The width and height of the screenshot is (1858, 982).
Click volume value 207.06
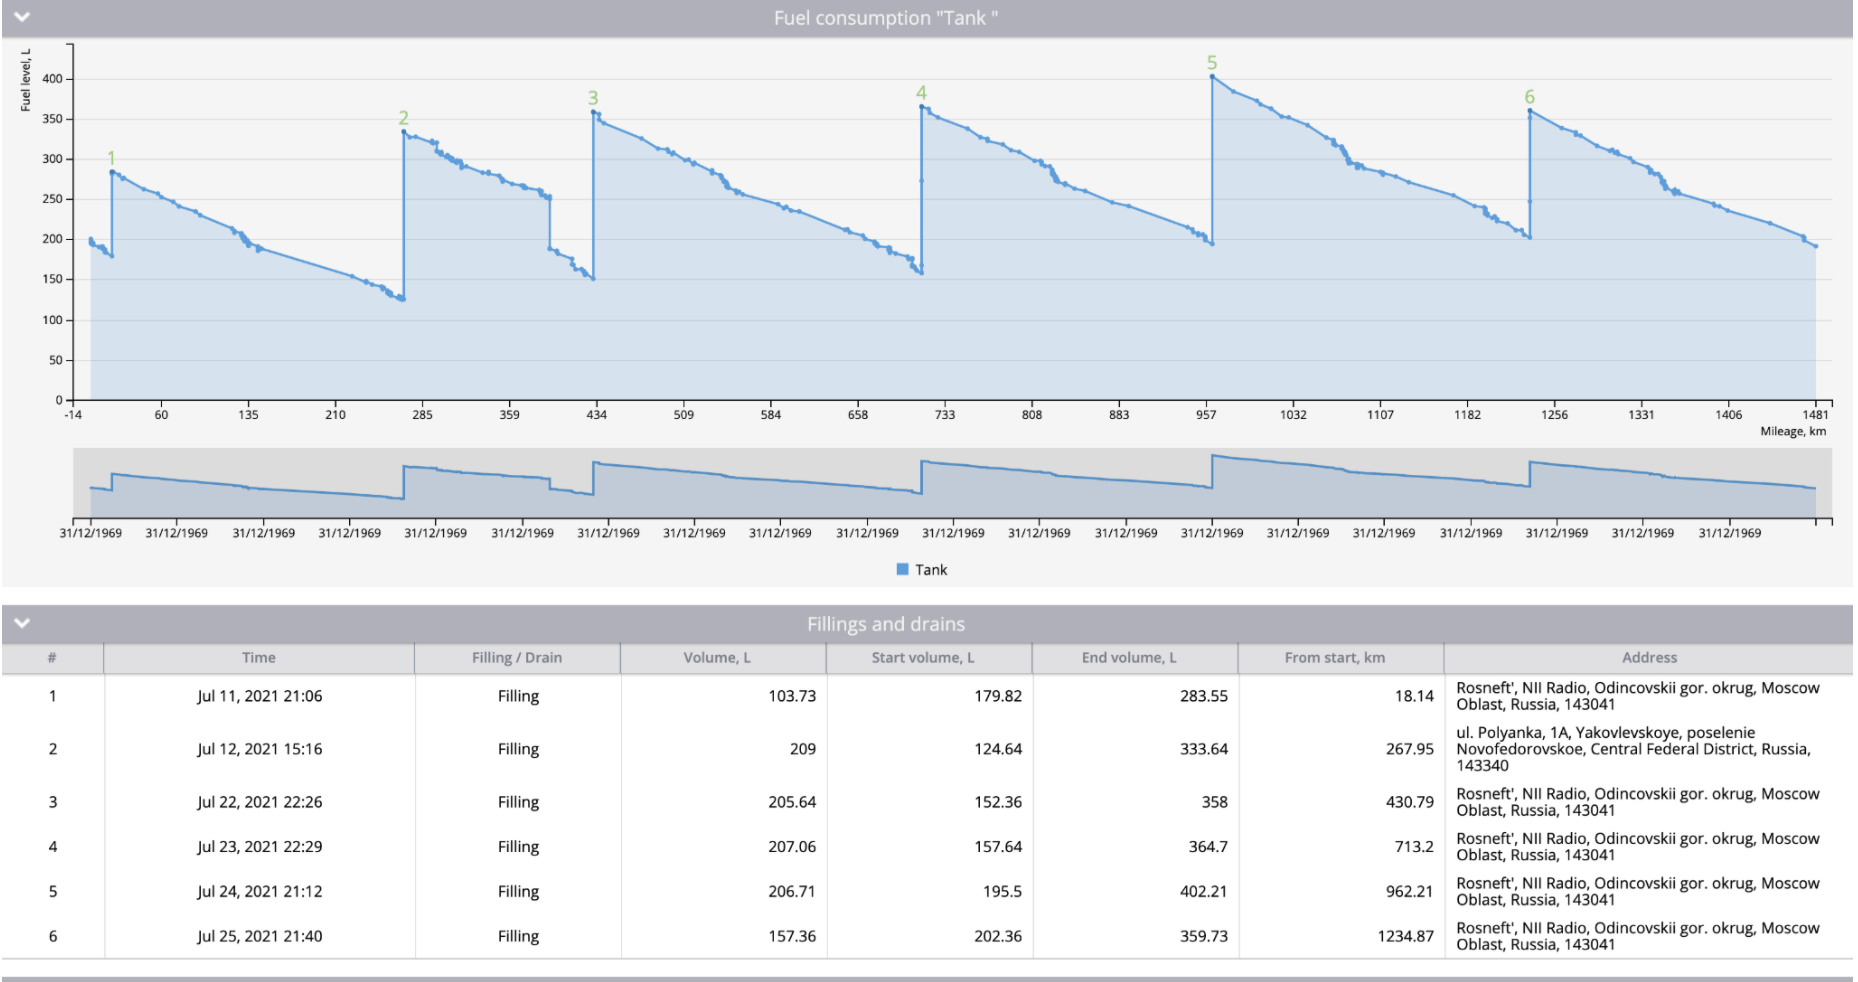coord(792,847)
